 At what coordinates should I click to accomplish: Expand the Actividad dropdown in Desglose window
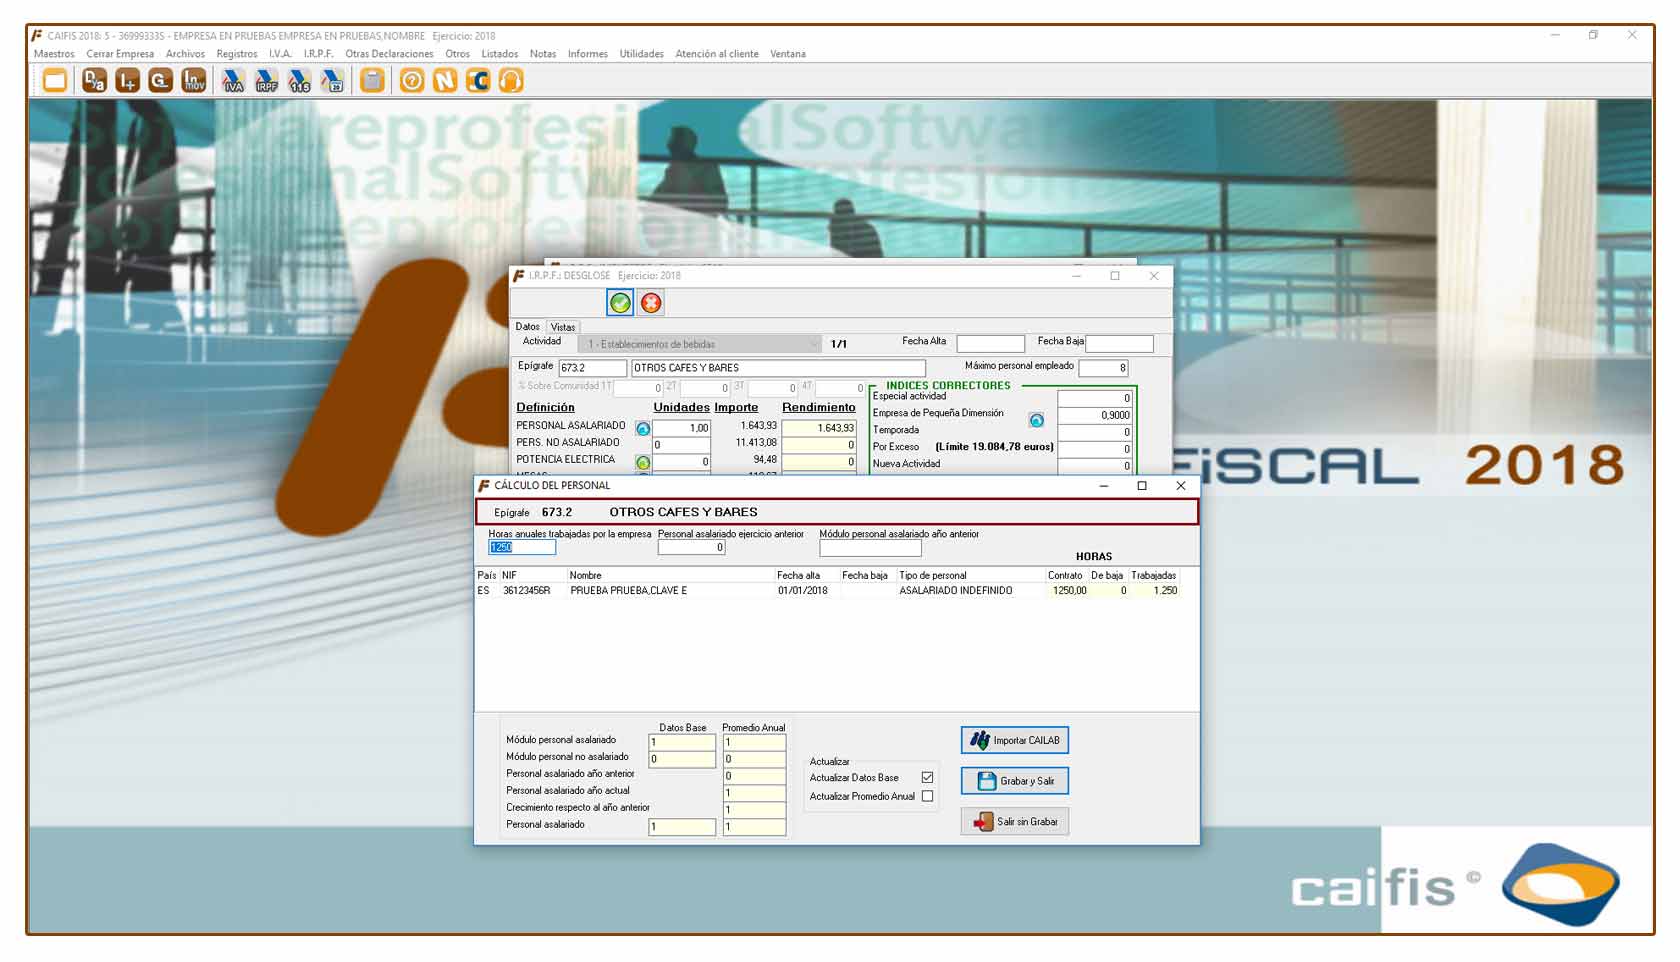coord(700,344)
